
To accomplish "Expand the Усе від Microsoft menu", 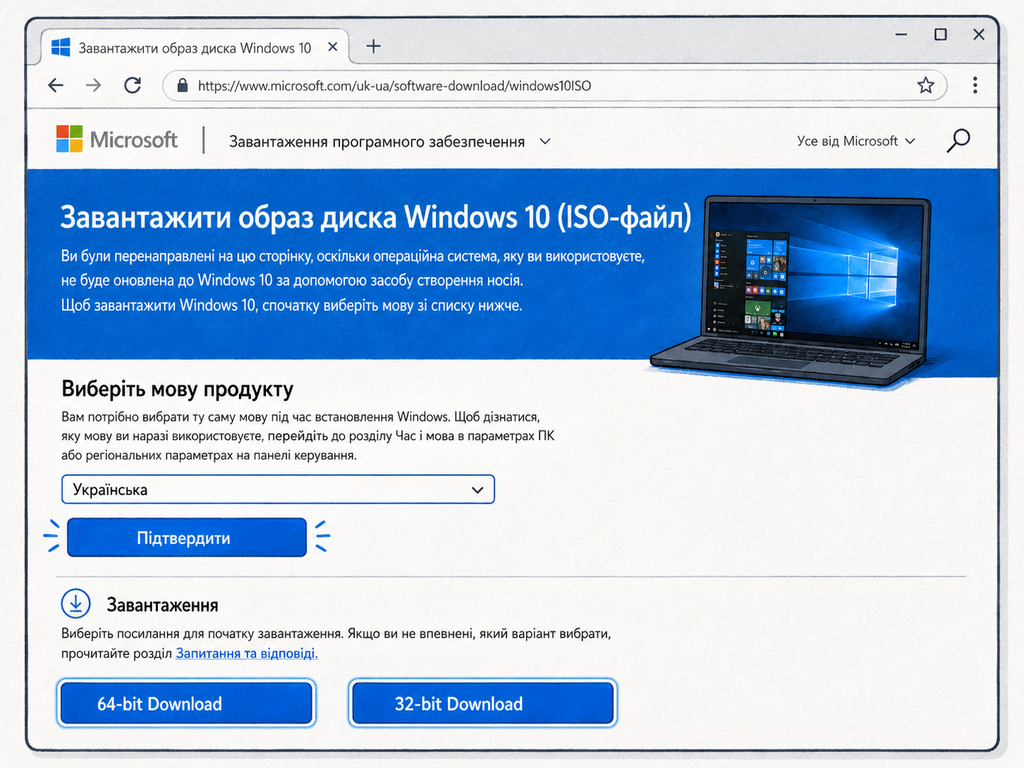I will [x=856, y=141].
